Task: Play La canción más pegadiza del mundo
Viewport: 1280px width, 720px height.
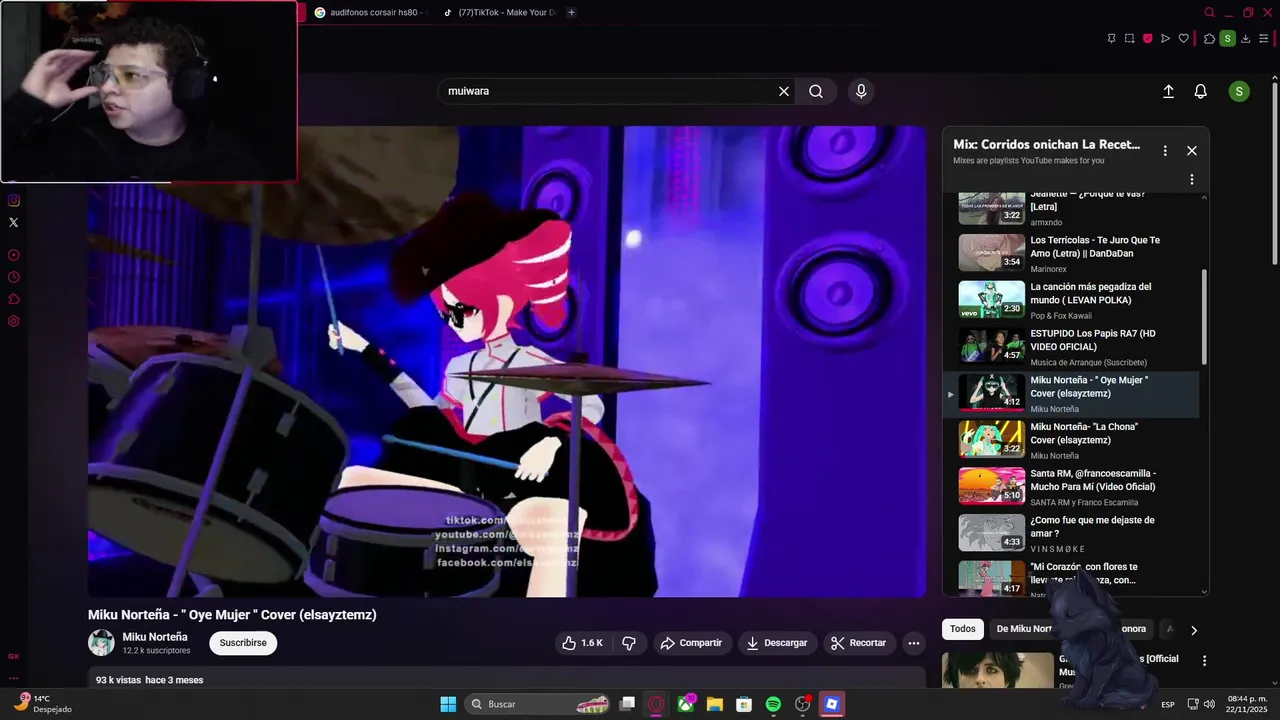Action: pos(1071,301)
